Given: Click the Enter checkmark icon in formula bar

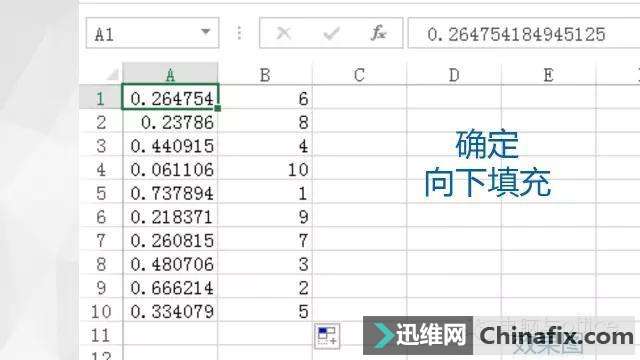Looking at the screenshot, I should (x=331, y=33).
